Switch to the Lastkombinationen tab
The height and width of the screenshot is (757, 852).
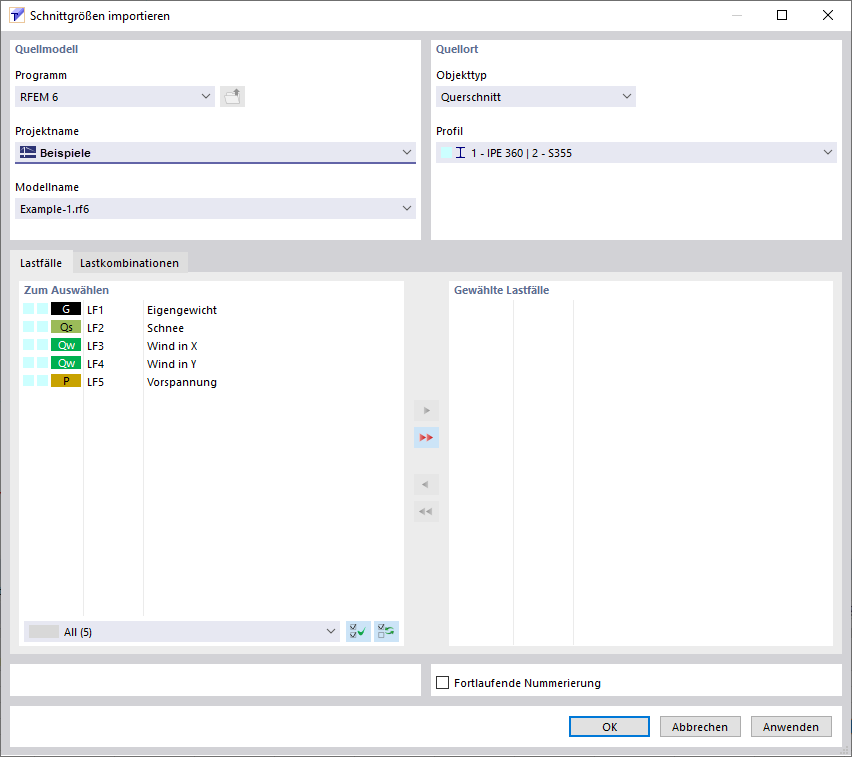click(129, 263)
